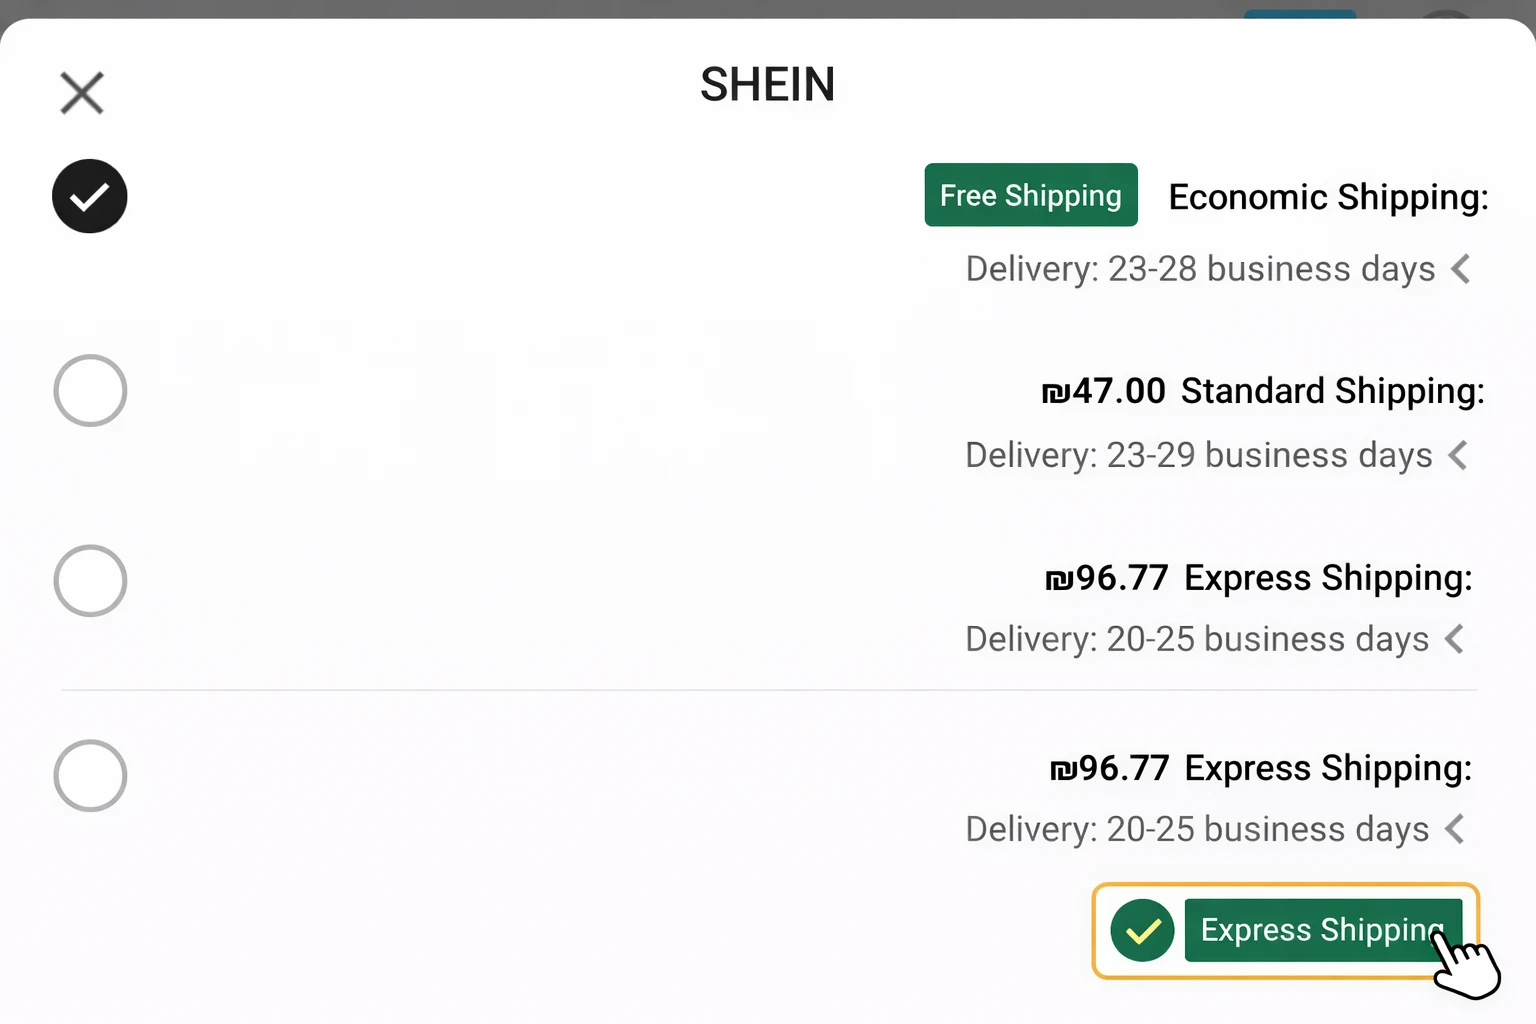The width and height of the screenshot is (1536, 1024).
Task: Click the Economic Shipping label
Action: click(1328, 196)
